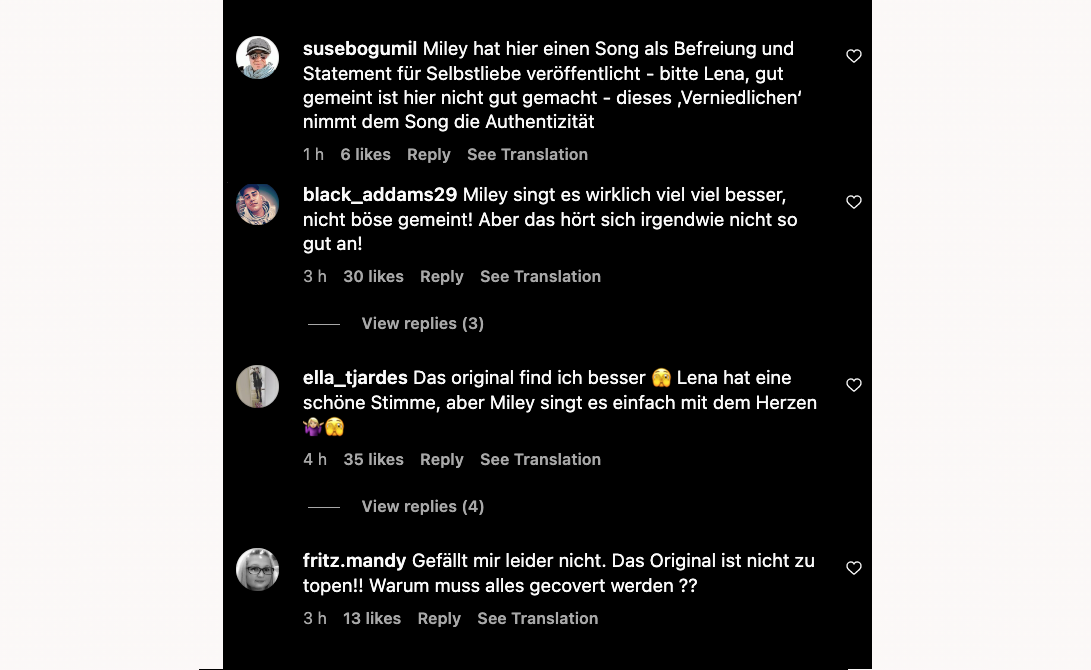Open susebogumil's profile picture
This screenshot has width=1091, height=670.
click(257, 57)
